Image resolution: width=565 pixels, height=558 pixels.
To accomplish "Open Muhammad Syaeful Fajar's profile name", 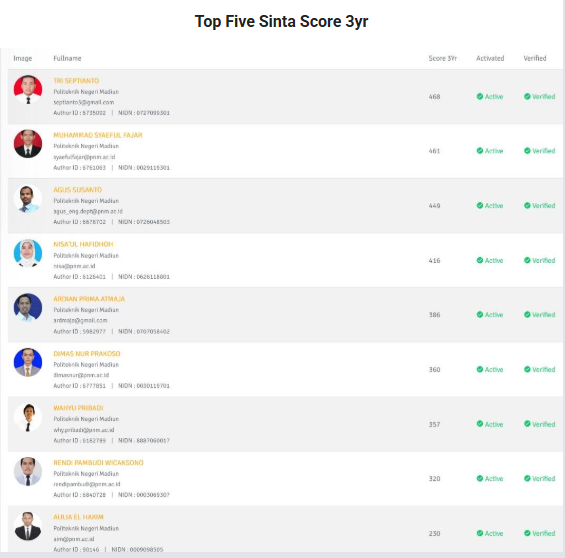I will [x=98, y=135].
